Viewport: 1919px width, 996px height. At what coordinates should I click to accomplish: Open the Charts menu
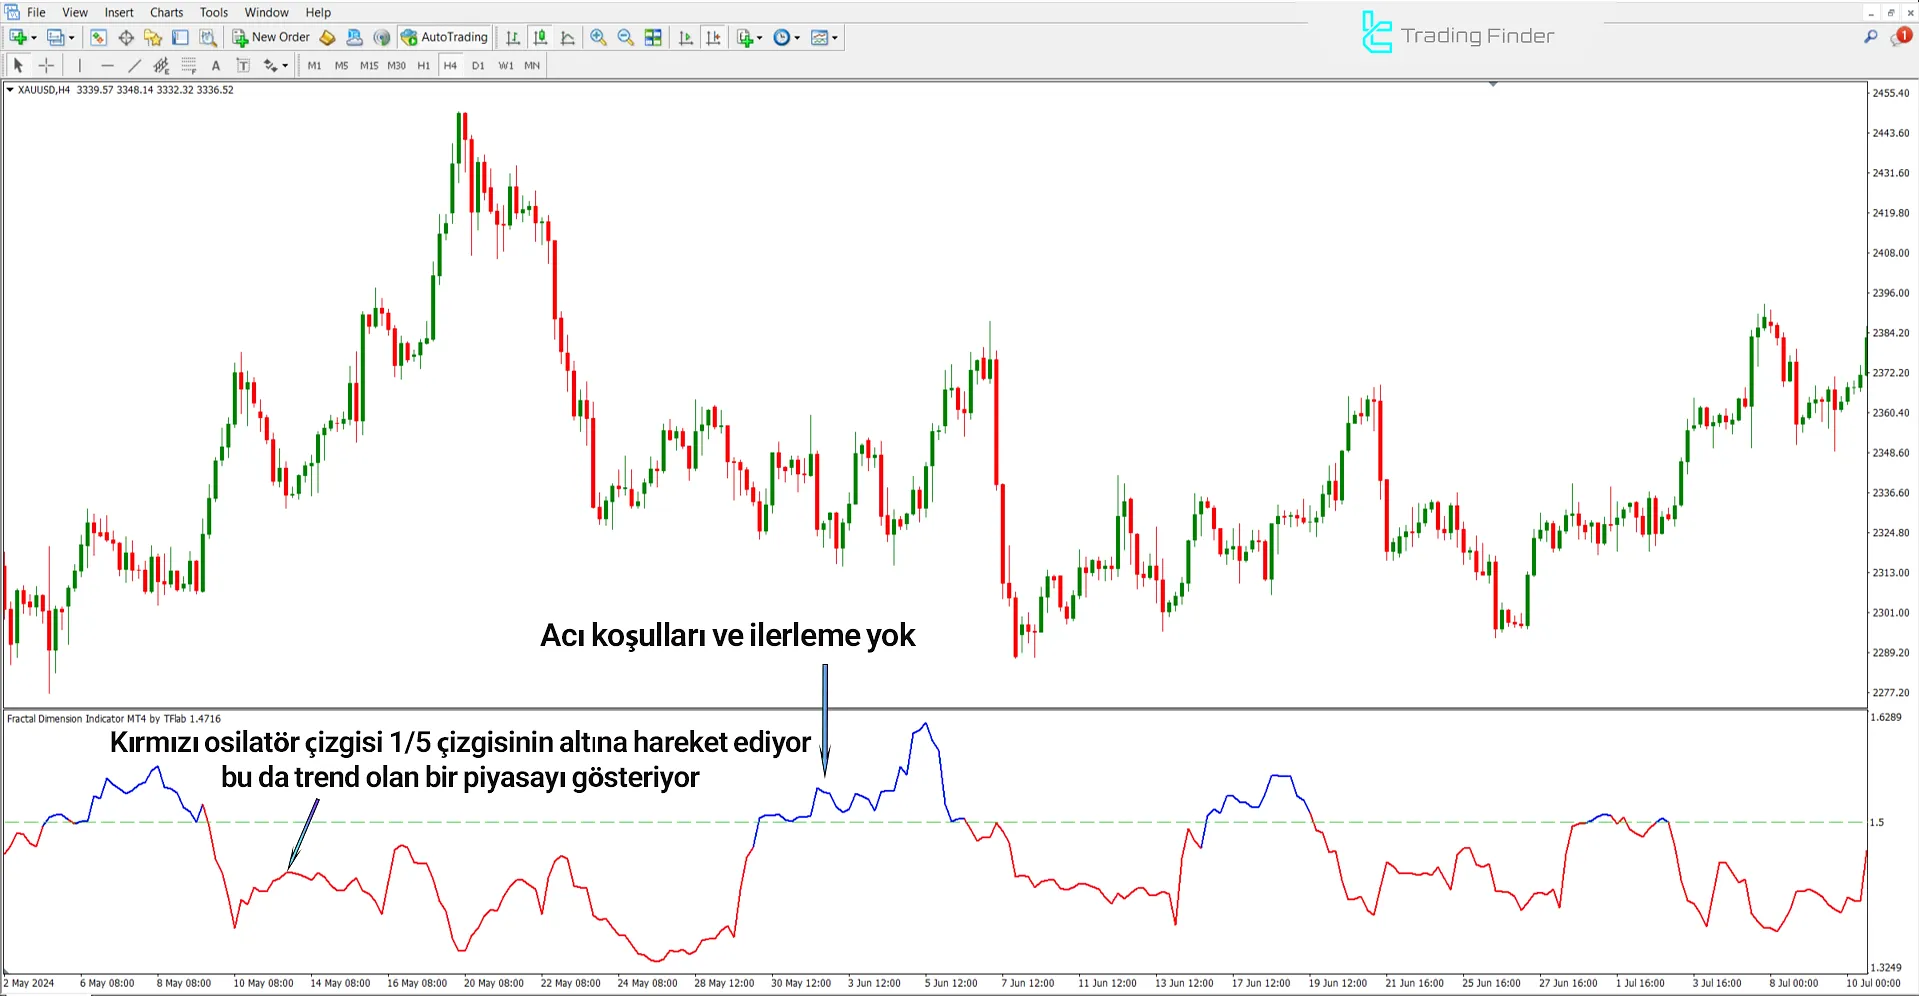tap(166, 12)
